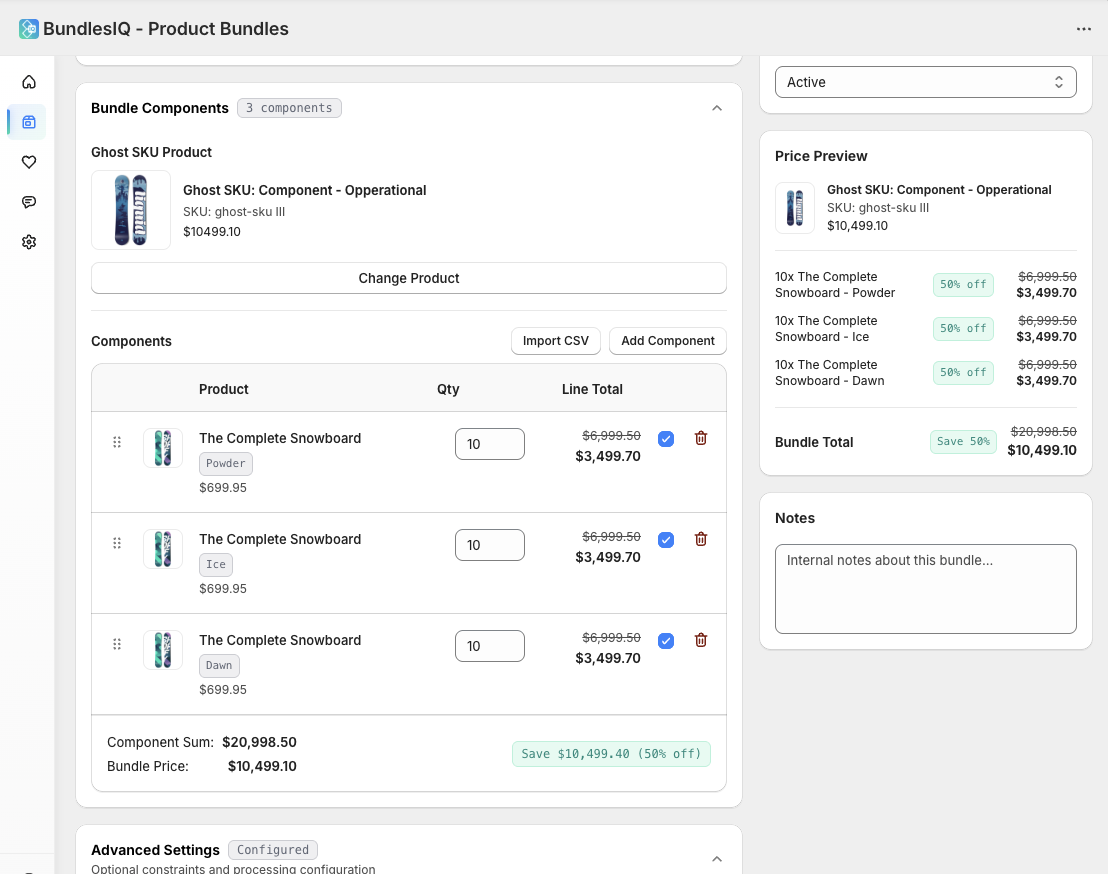Open the three-dot menu in the top bar
This screenshot has width=1108, height=874.
[1084, 29]
